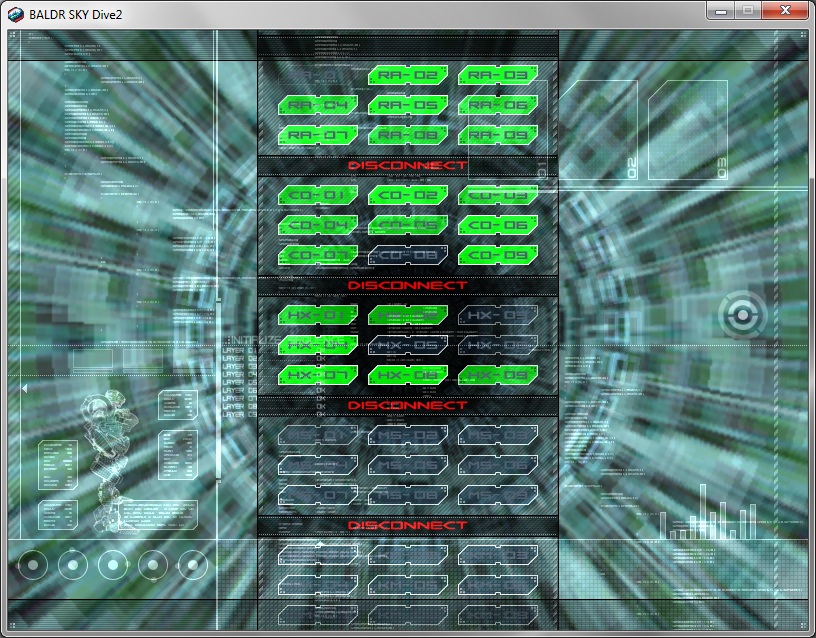Select the HX-09 stage button

coord(498,375)
